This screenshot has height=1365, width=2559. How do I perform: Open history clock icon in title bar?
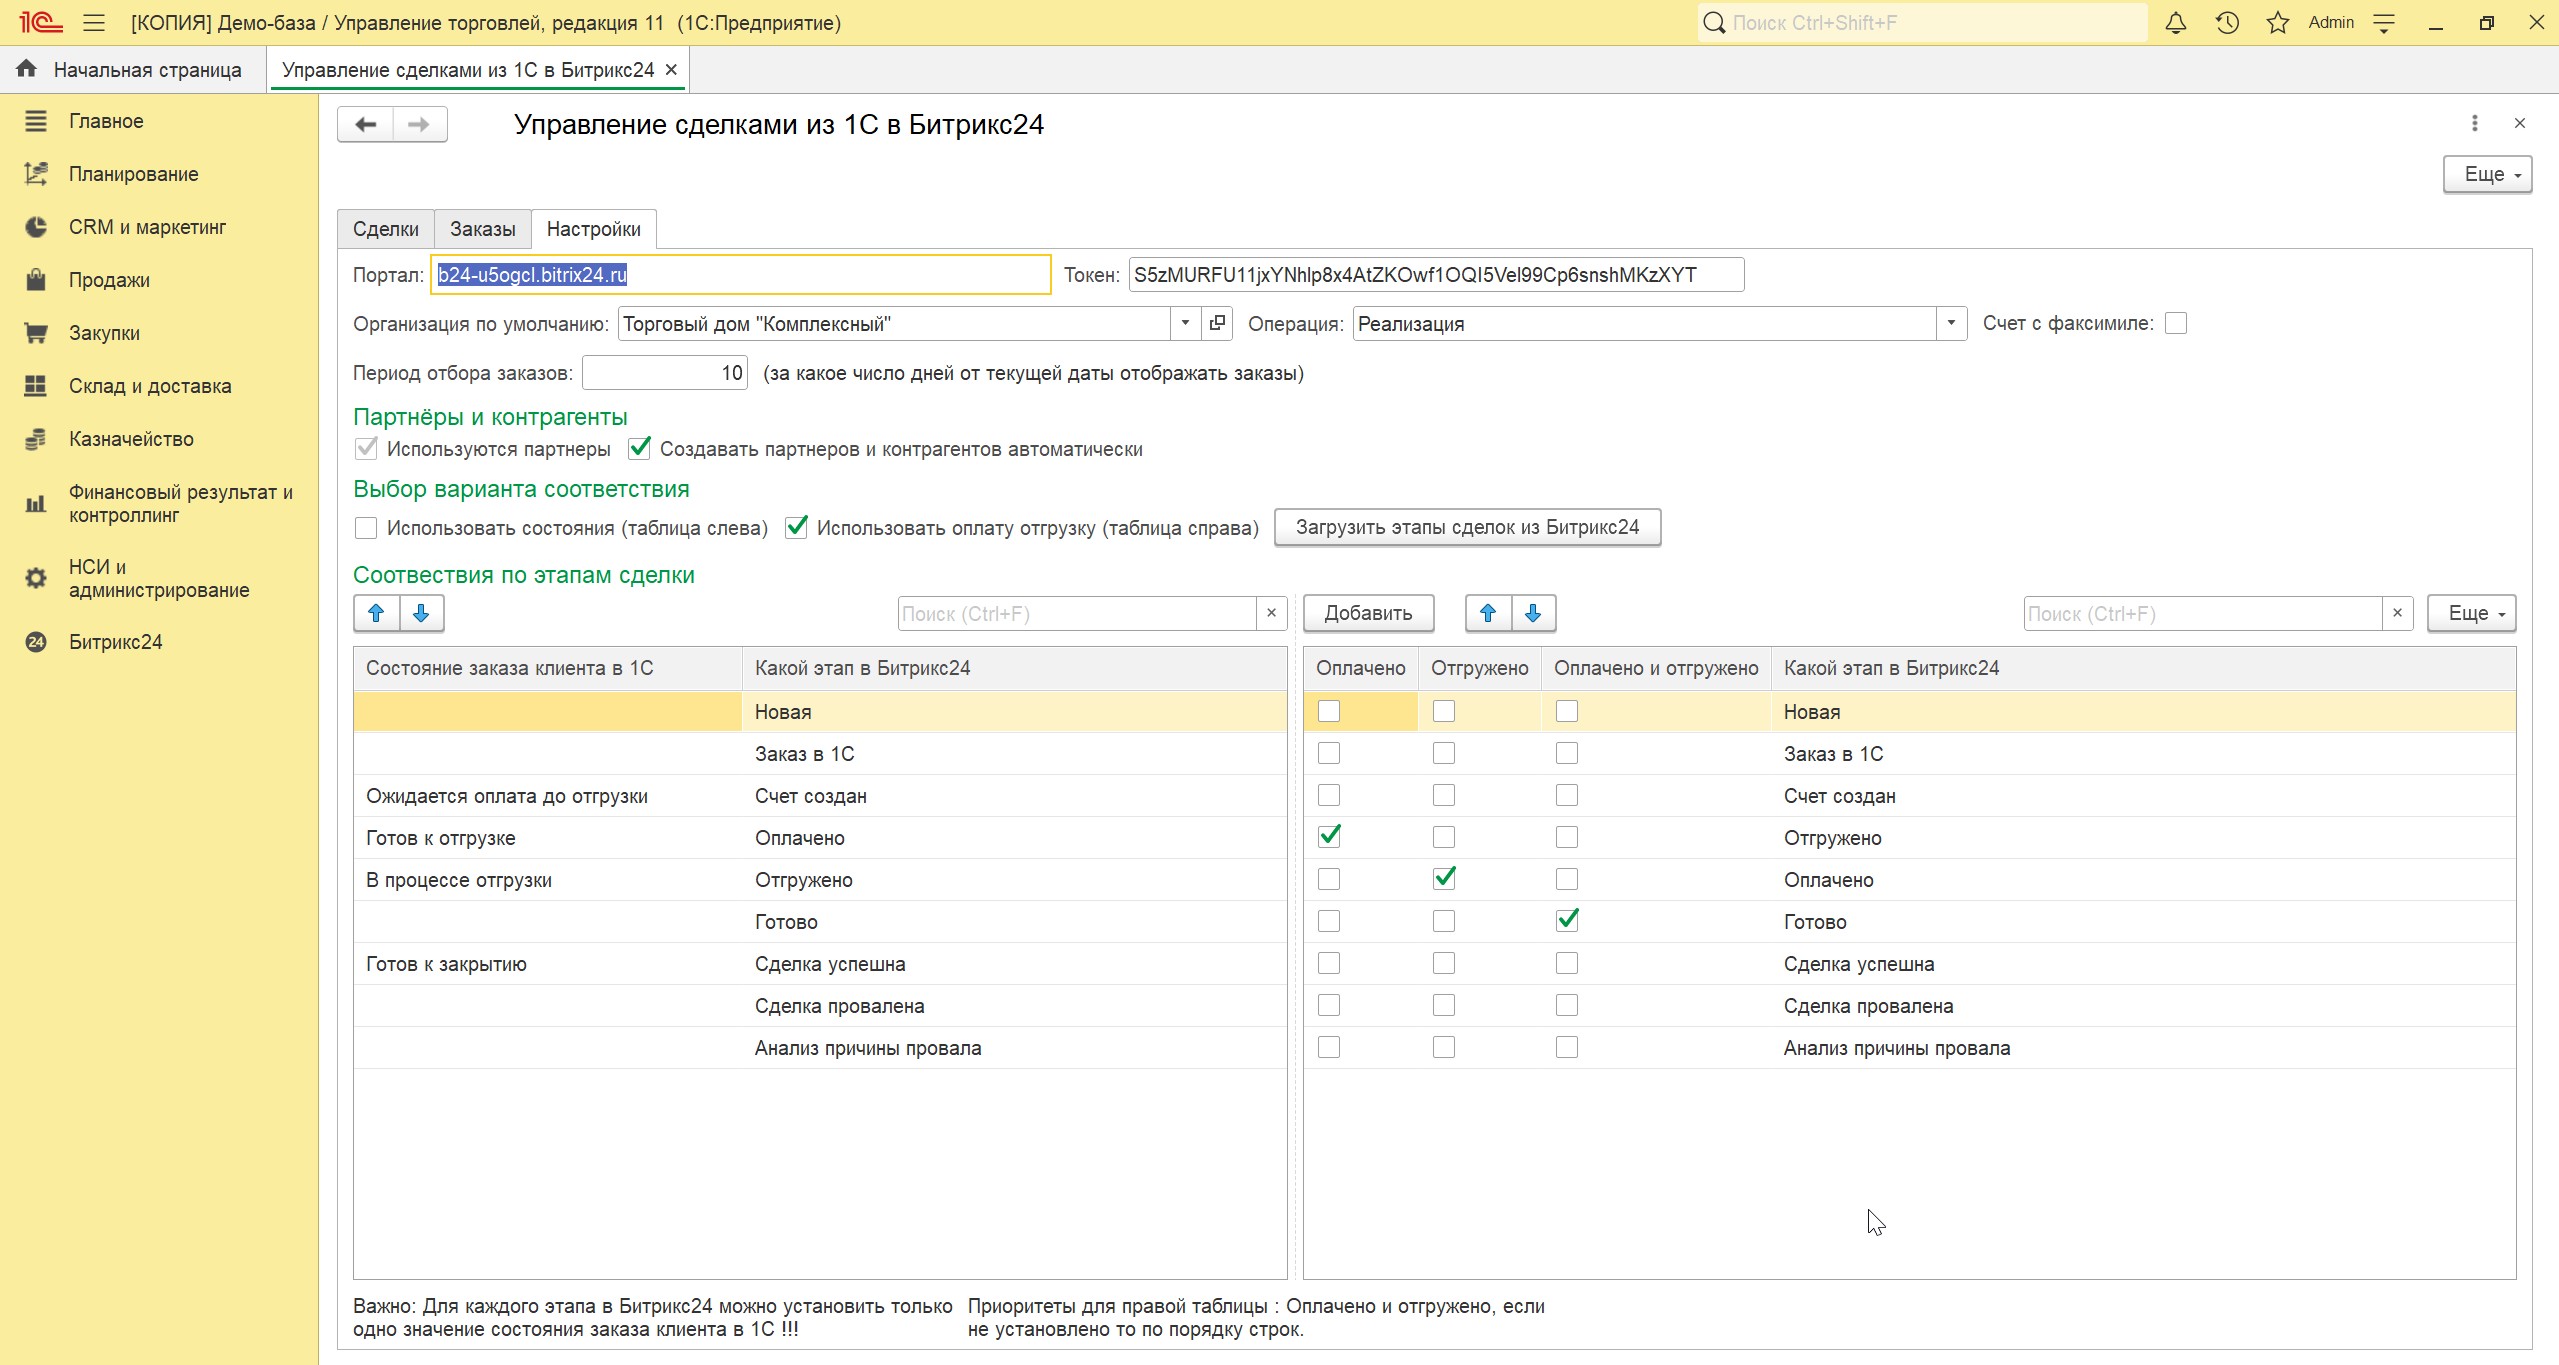2227,23
